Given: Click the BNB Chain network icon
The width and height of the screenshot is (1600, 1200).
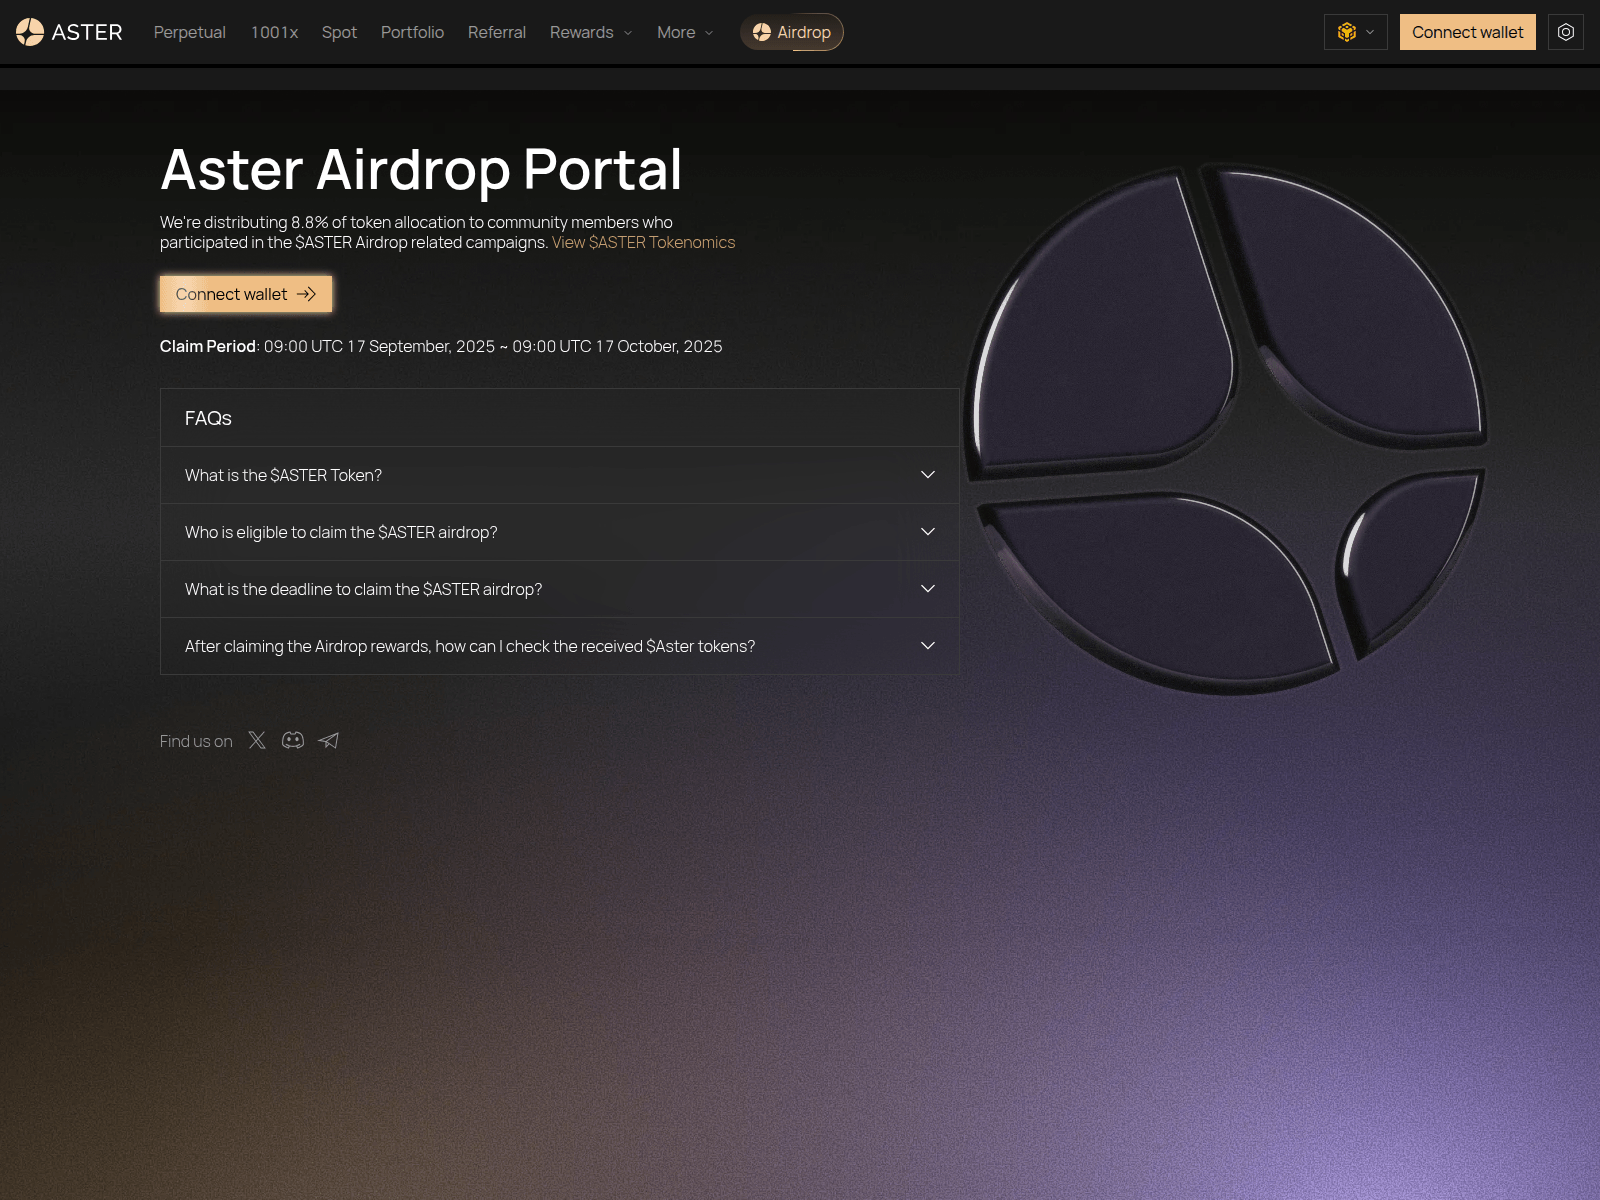Looking at the screenshot, I should (x=1345, y=32).
